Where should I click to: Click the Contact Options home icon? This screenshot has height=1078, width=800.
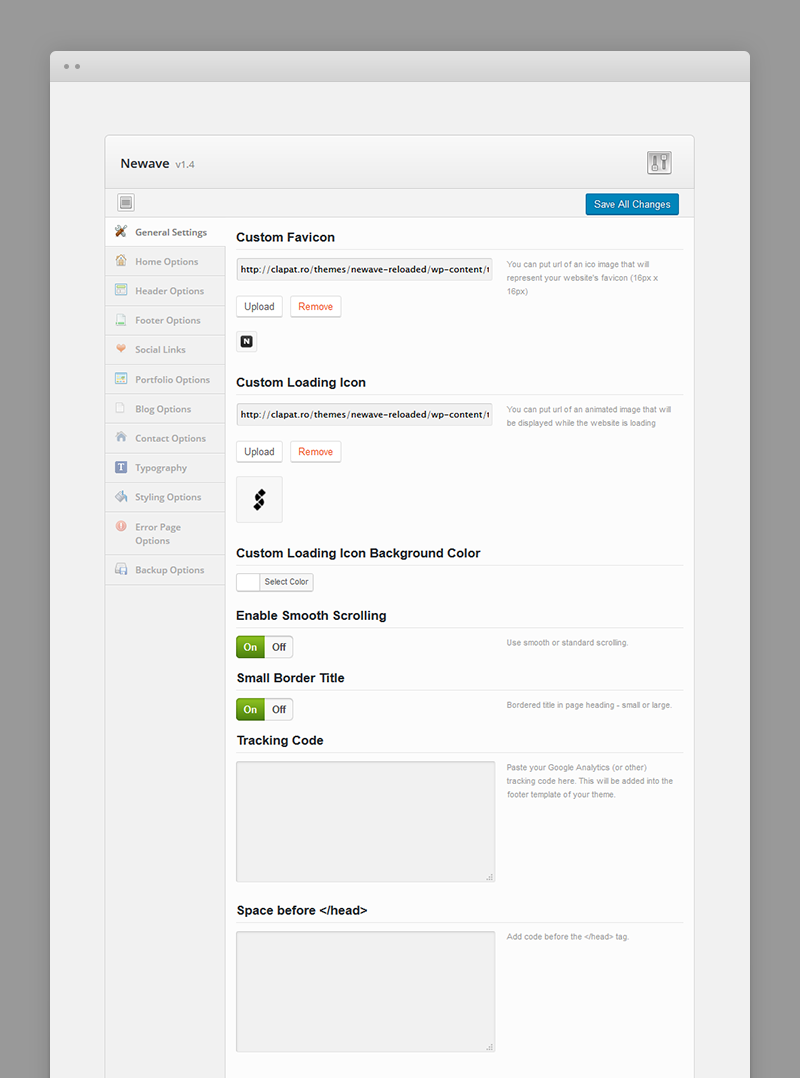point(121,437)
